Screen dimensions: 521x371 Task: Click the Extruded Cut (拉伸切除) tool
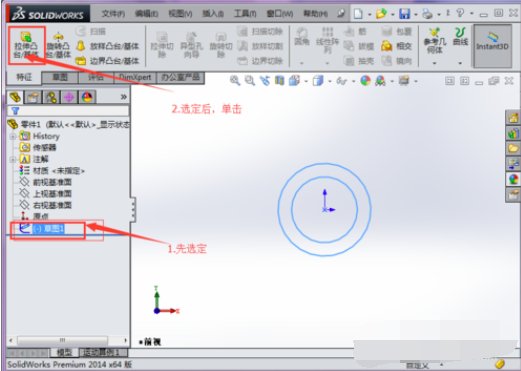point(162,45)
